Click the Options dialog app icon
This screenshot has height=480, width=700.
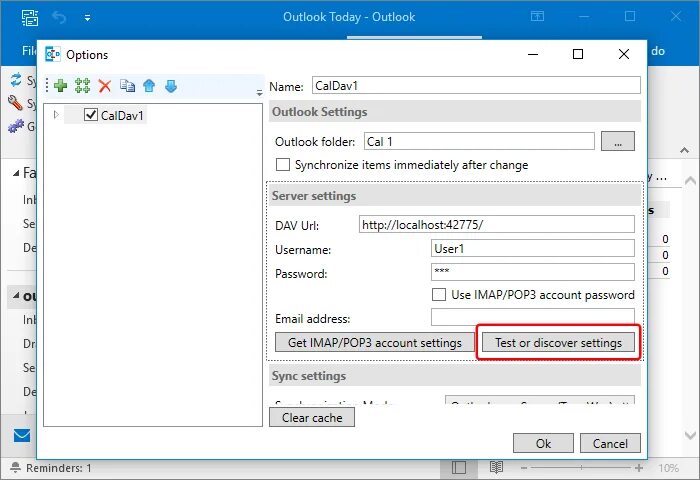53,54
